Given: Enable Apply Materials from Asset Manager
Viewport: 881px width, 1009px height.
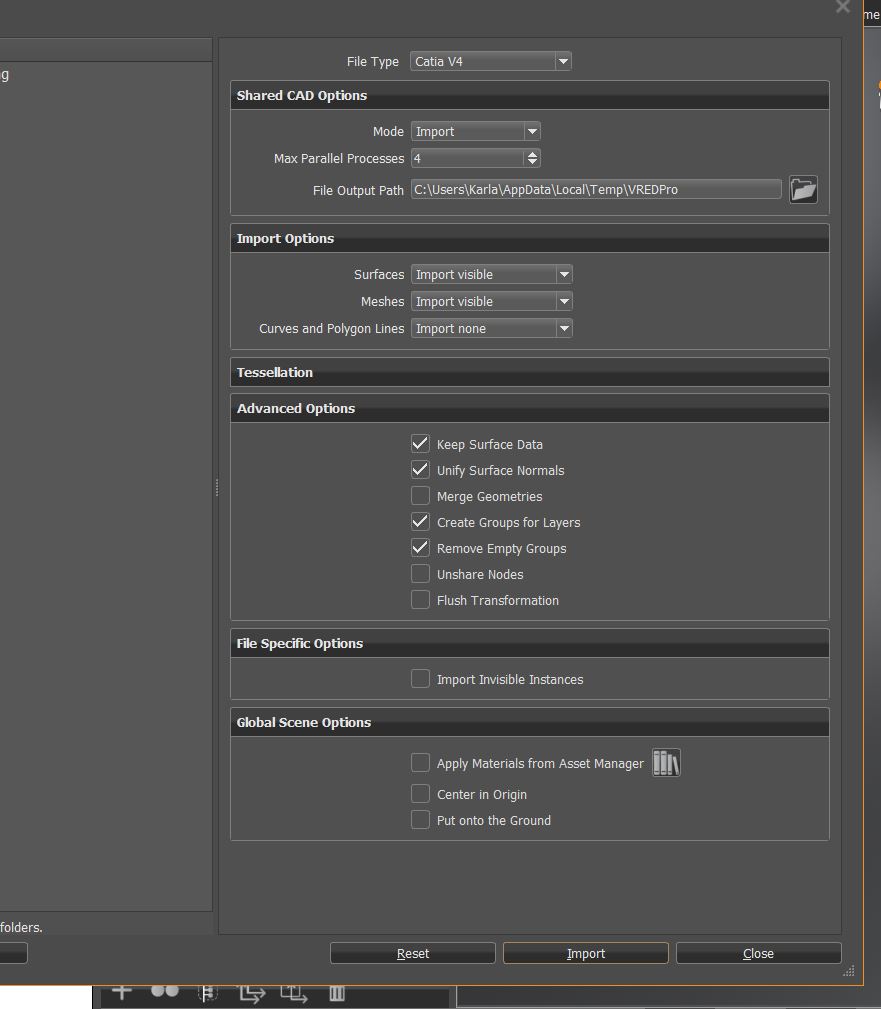Looking at the screenshot, I should point(420,762).
